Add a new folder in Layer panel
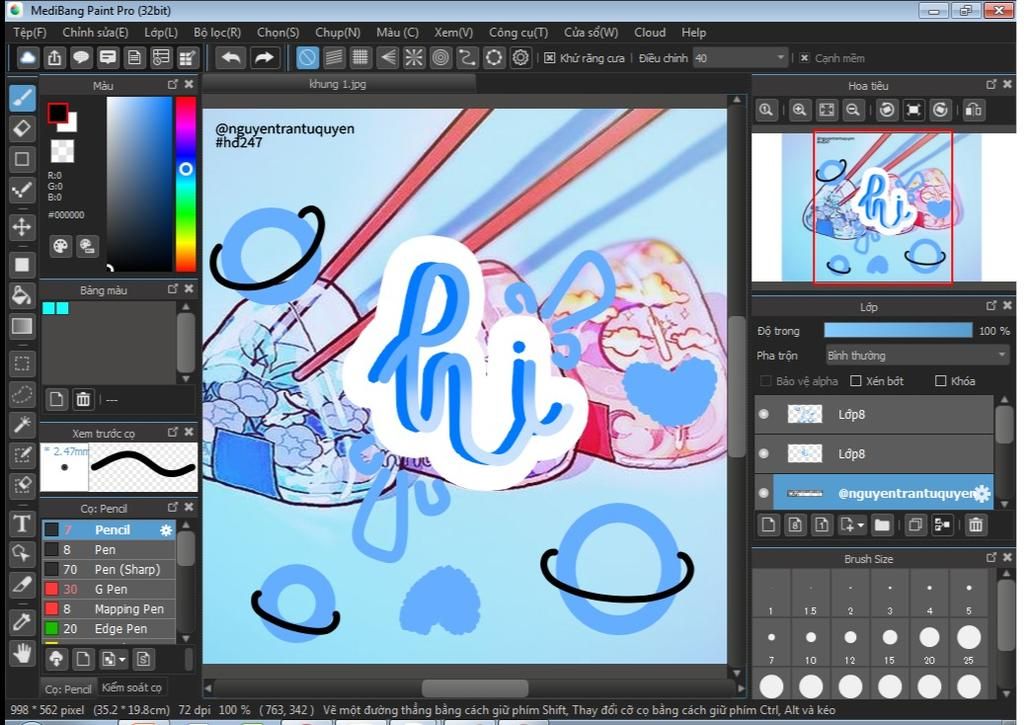Image resolution: width=1024 pixels, height=725 pixels. [882, 524]
